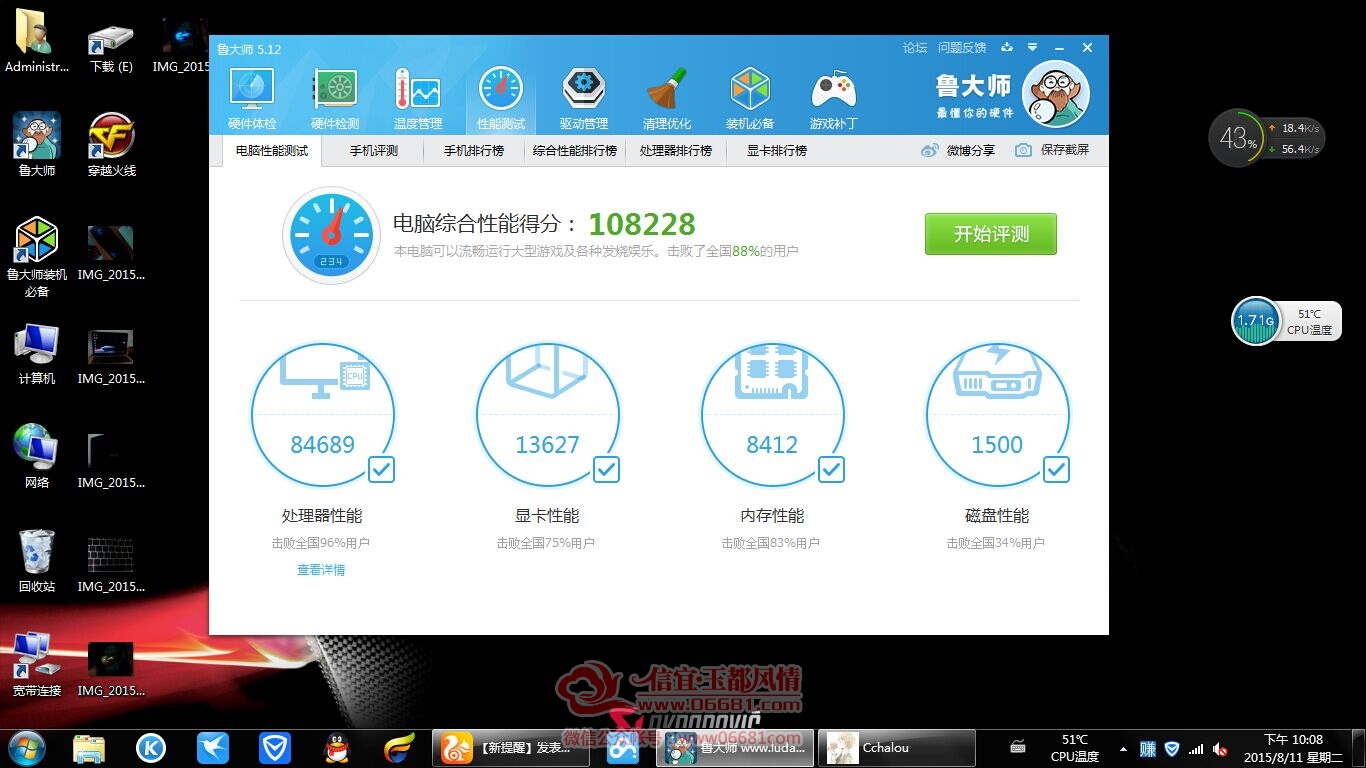Open the 论坛 forum link

915,48
